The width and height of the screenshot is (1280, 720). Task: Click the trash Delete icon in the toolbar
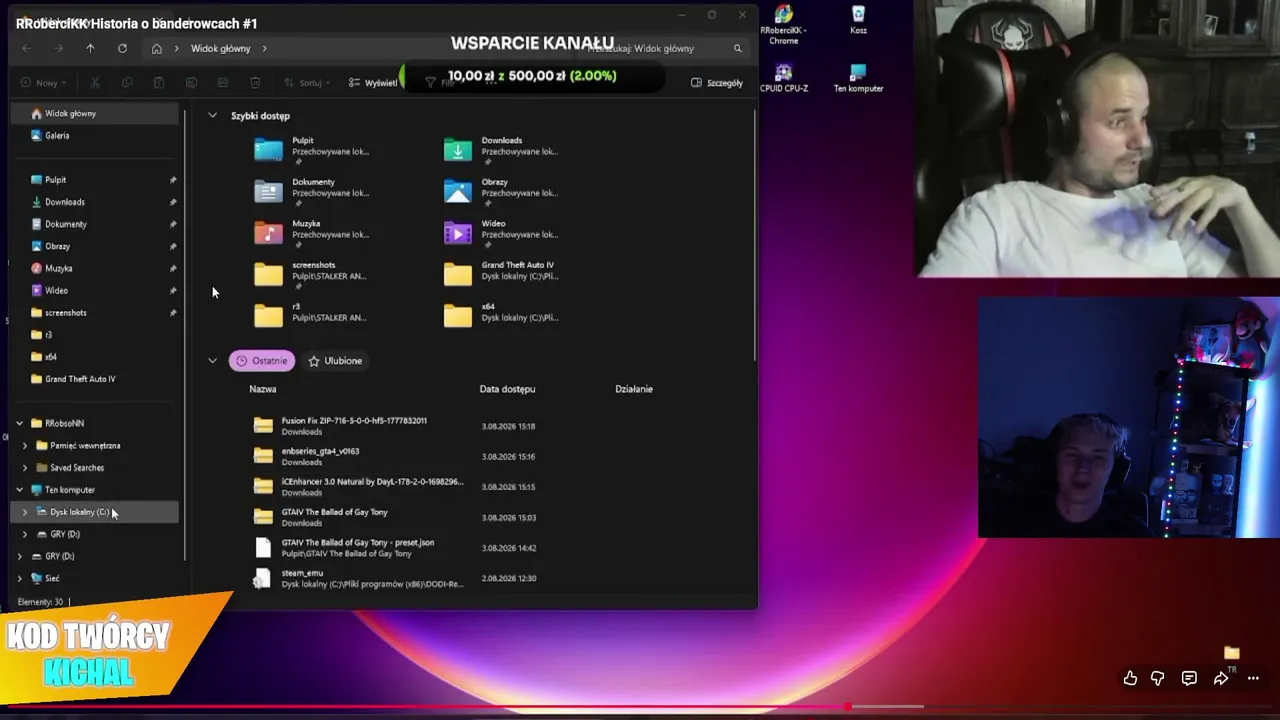pos(255,83)
